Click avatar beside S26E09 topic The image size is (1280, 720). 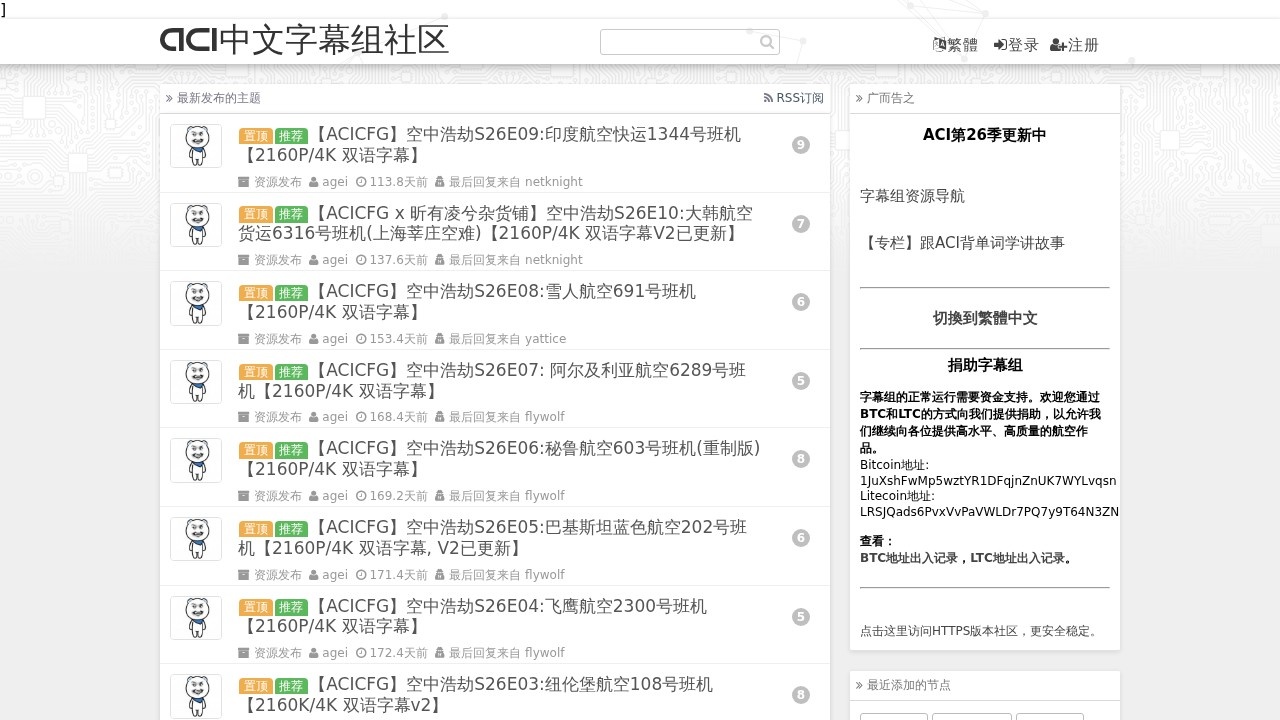pyautogui.click(x=196, y=146)
